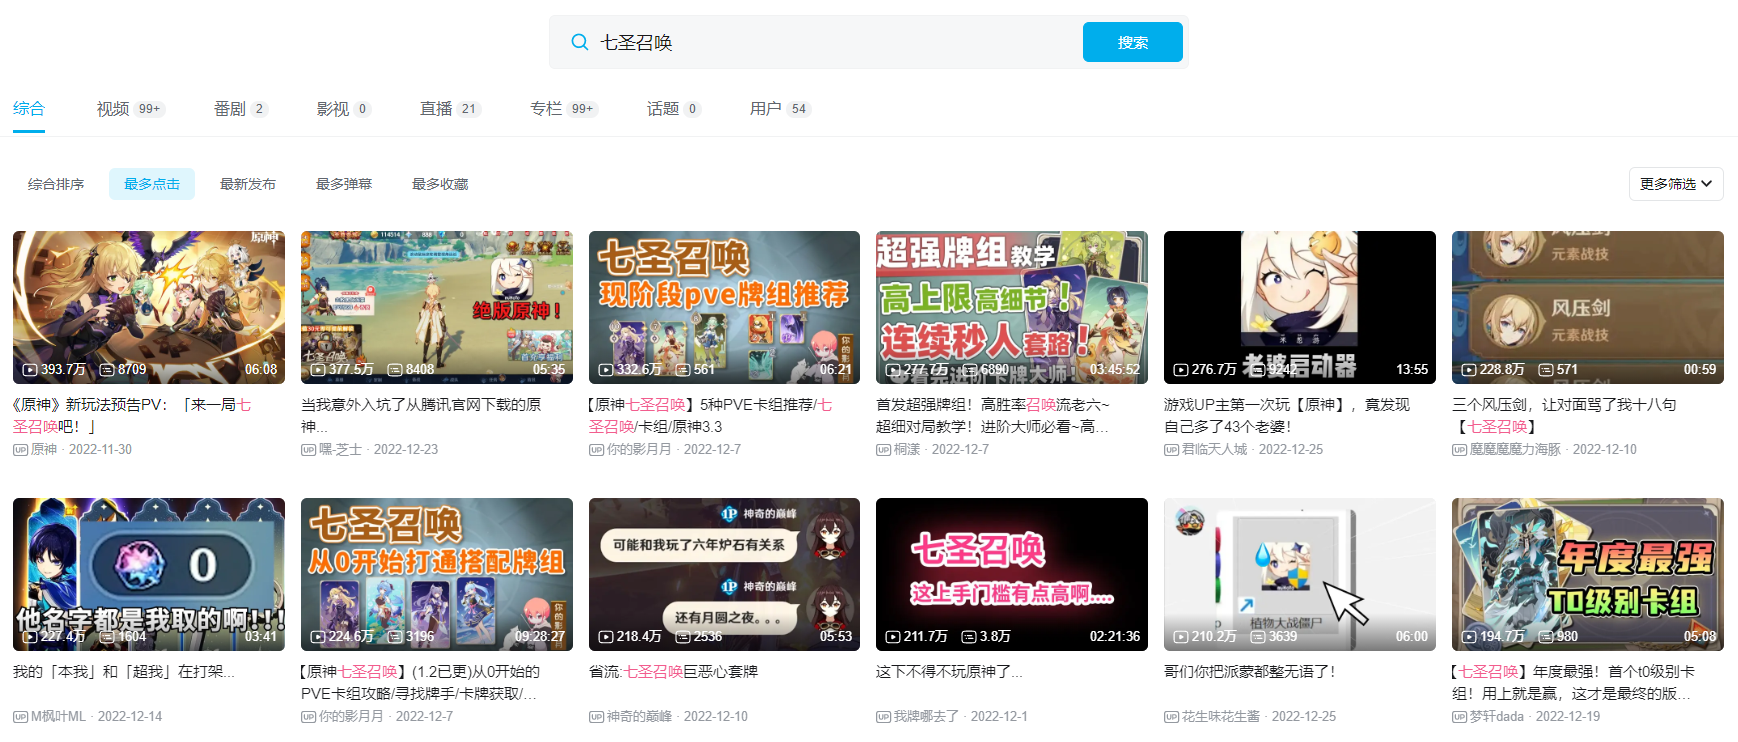Open the 用户 results tab
The height and width of the screenshot is (742, 1738).
(780, 109)
